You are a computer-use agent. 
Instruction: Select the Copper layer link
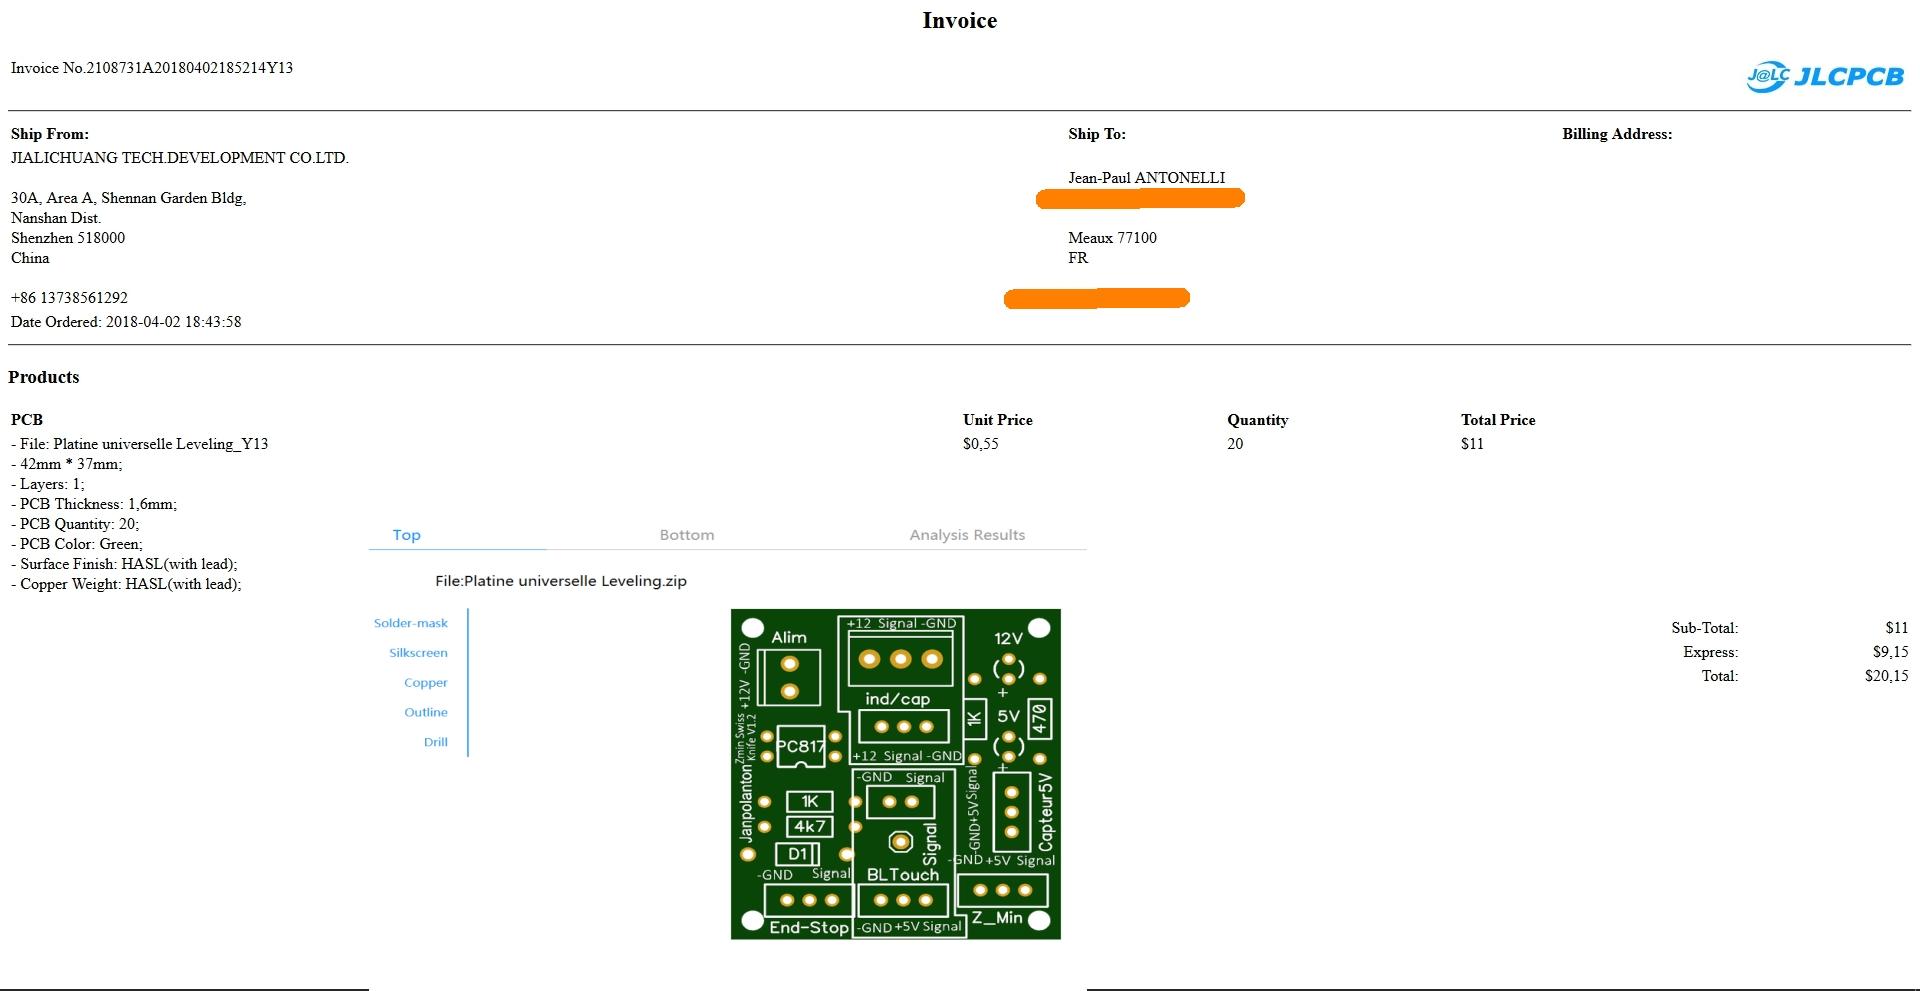coord(426,683)
